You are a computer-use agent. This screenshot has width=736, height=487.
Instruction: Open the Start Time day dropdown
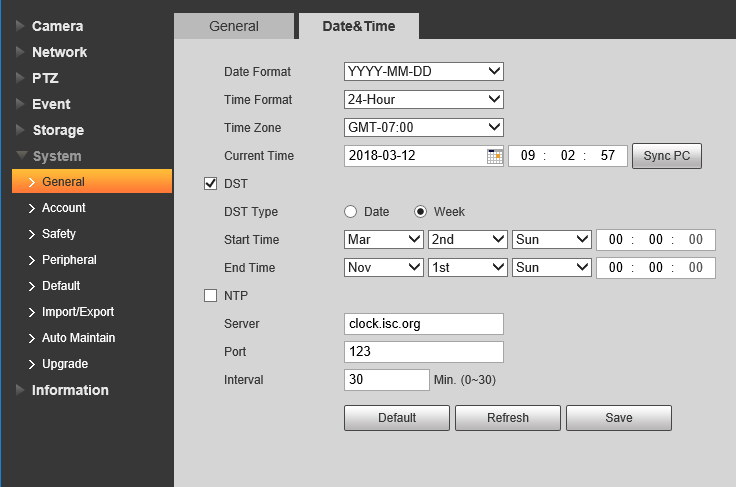tap(552, 240)
